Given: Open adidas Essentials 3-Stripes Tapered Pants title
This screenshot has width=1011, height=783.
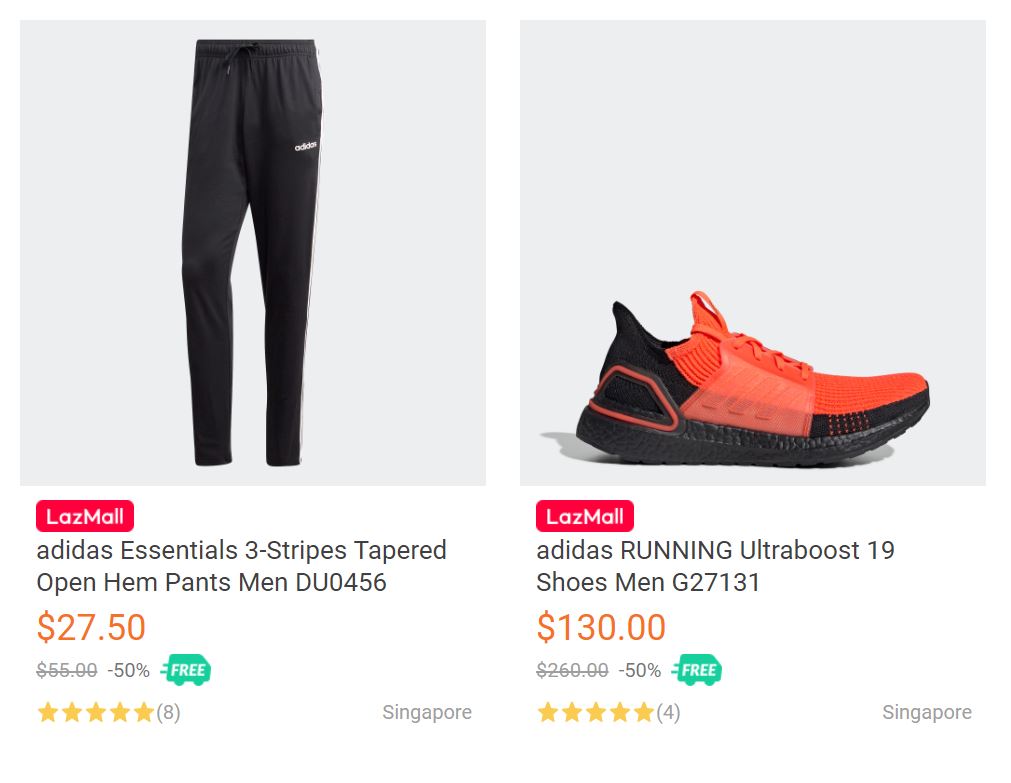Looking at the screenshot, I should click(x=241, y=566).
